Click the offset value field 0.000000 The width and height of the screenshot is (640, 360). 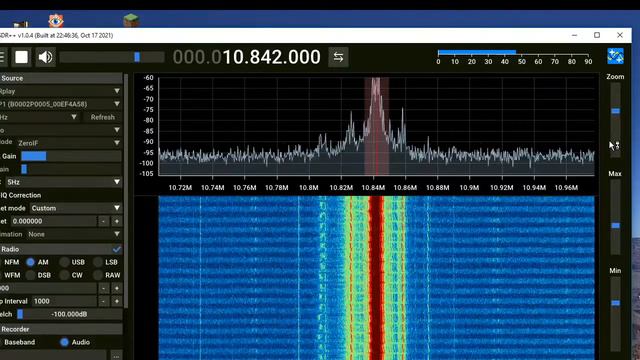point(53,221)
